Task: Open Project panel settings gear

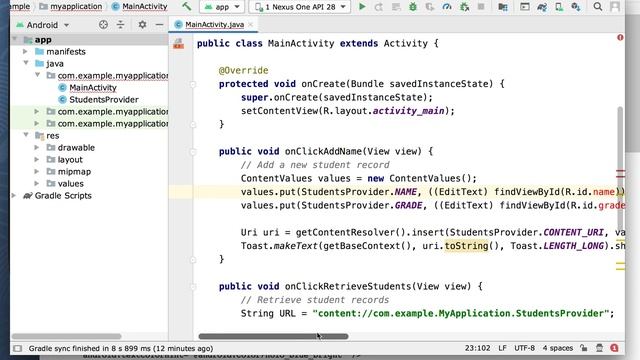Action: click(x=142, y=24)
